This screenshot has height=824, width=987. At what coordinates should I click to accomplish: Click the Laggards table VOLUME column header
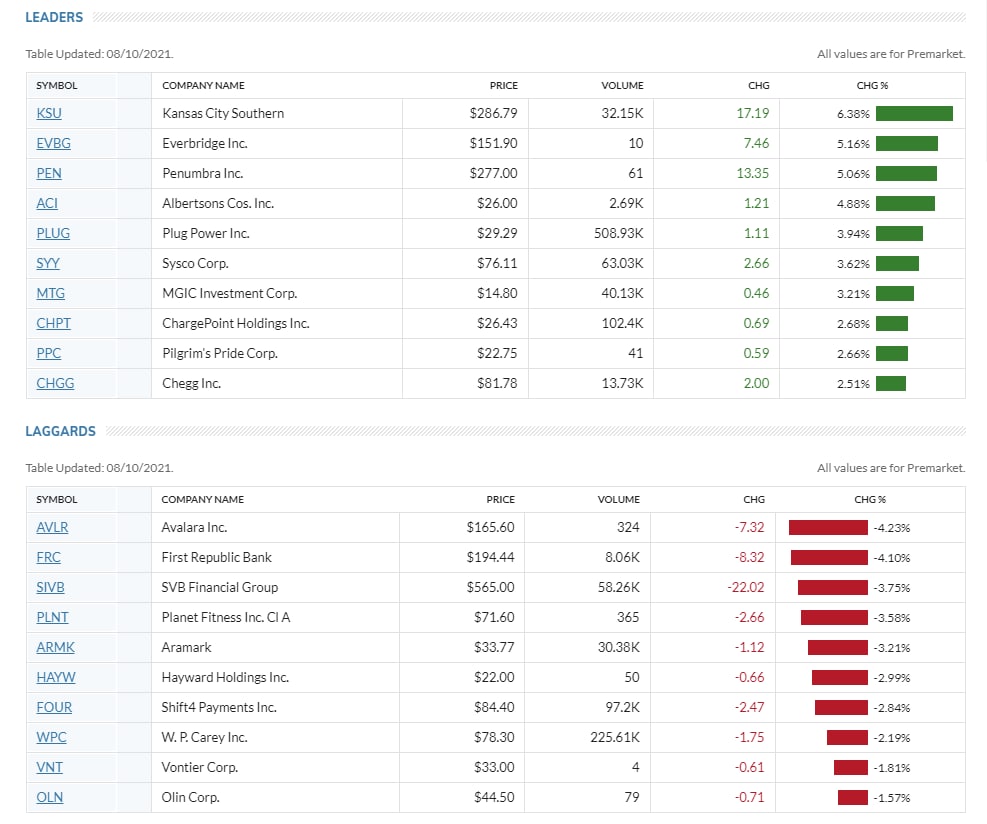click(618, 500)
